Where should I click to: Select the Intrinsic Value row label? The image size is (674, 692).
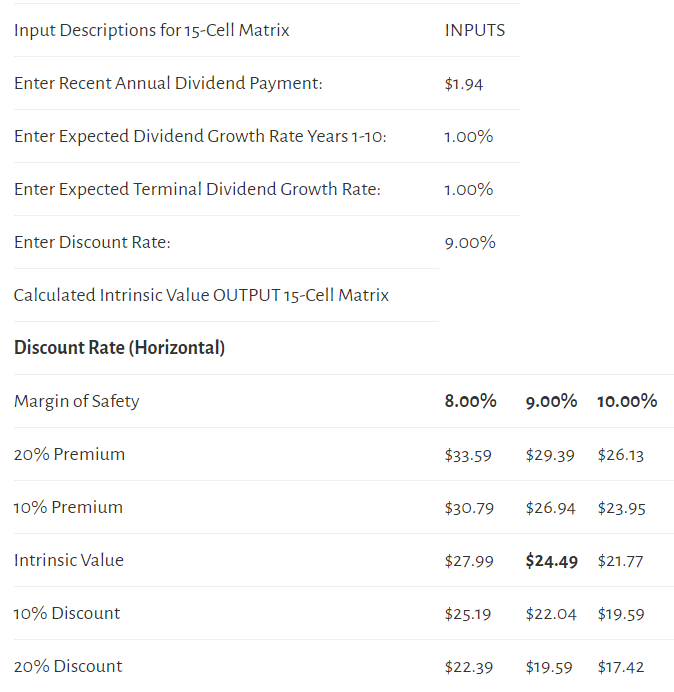tap(68, 560)
